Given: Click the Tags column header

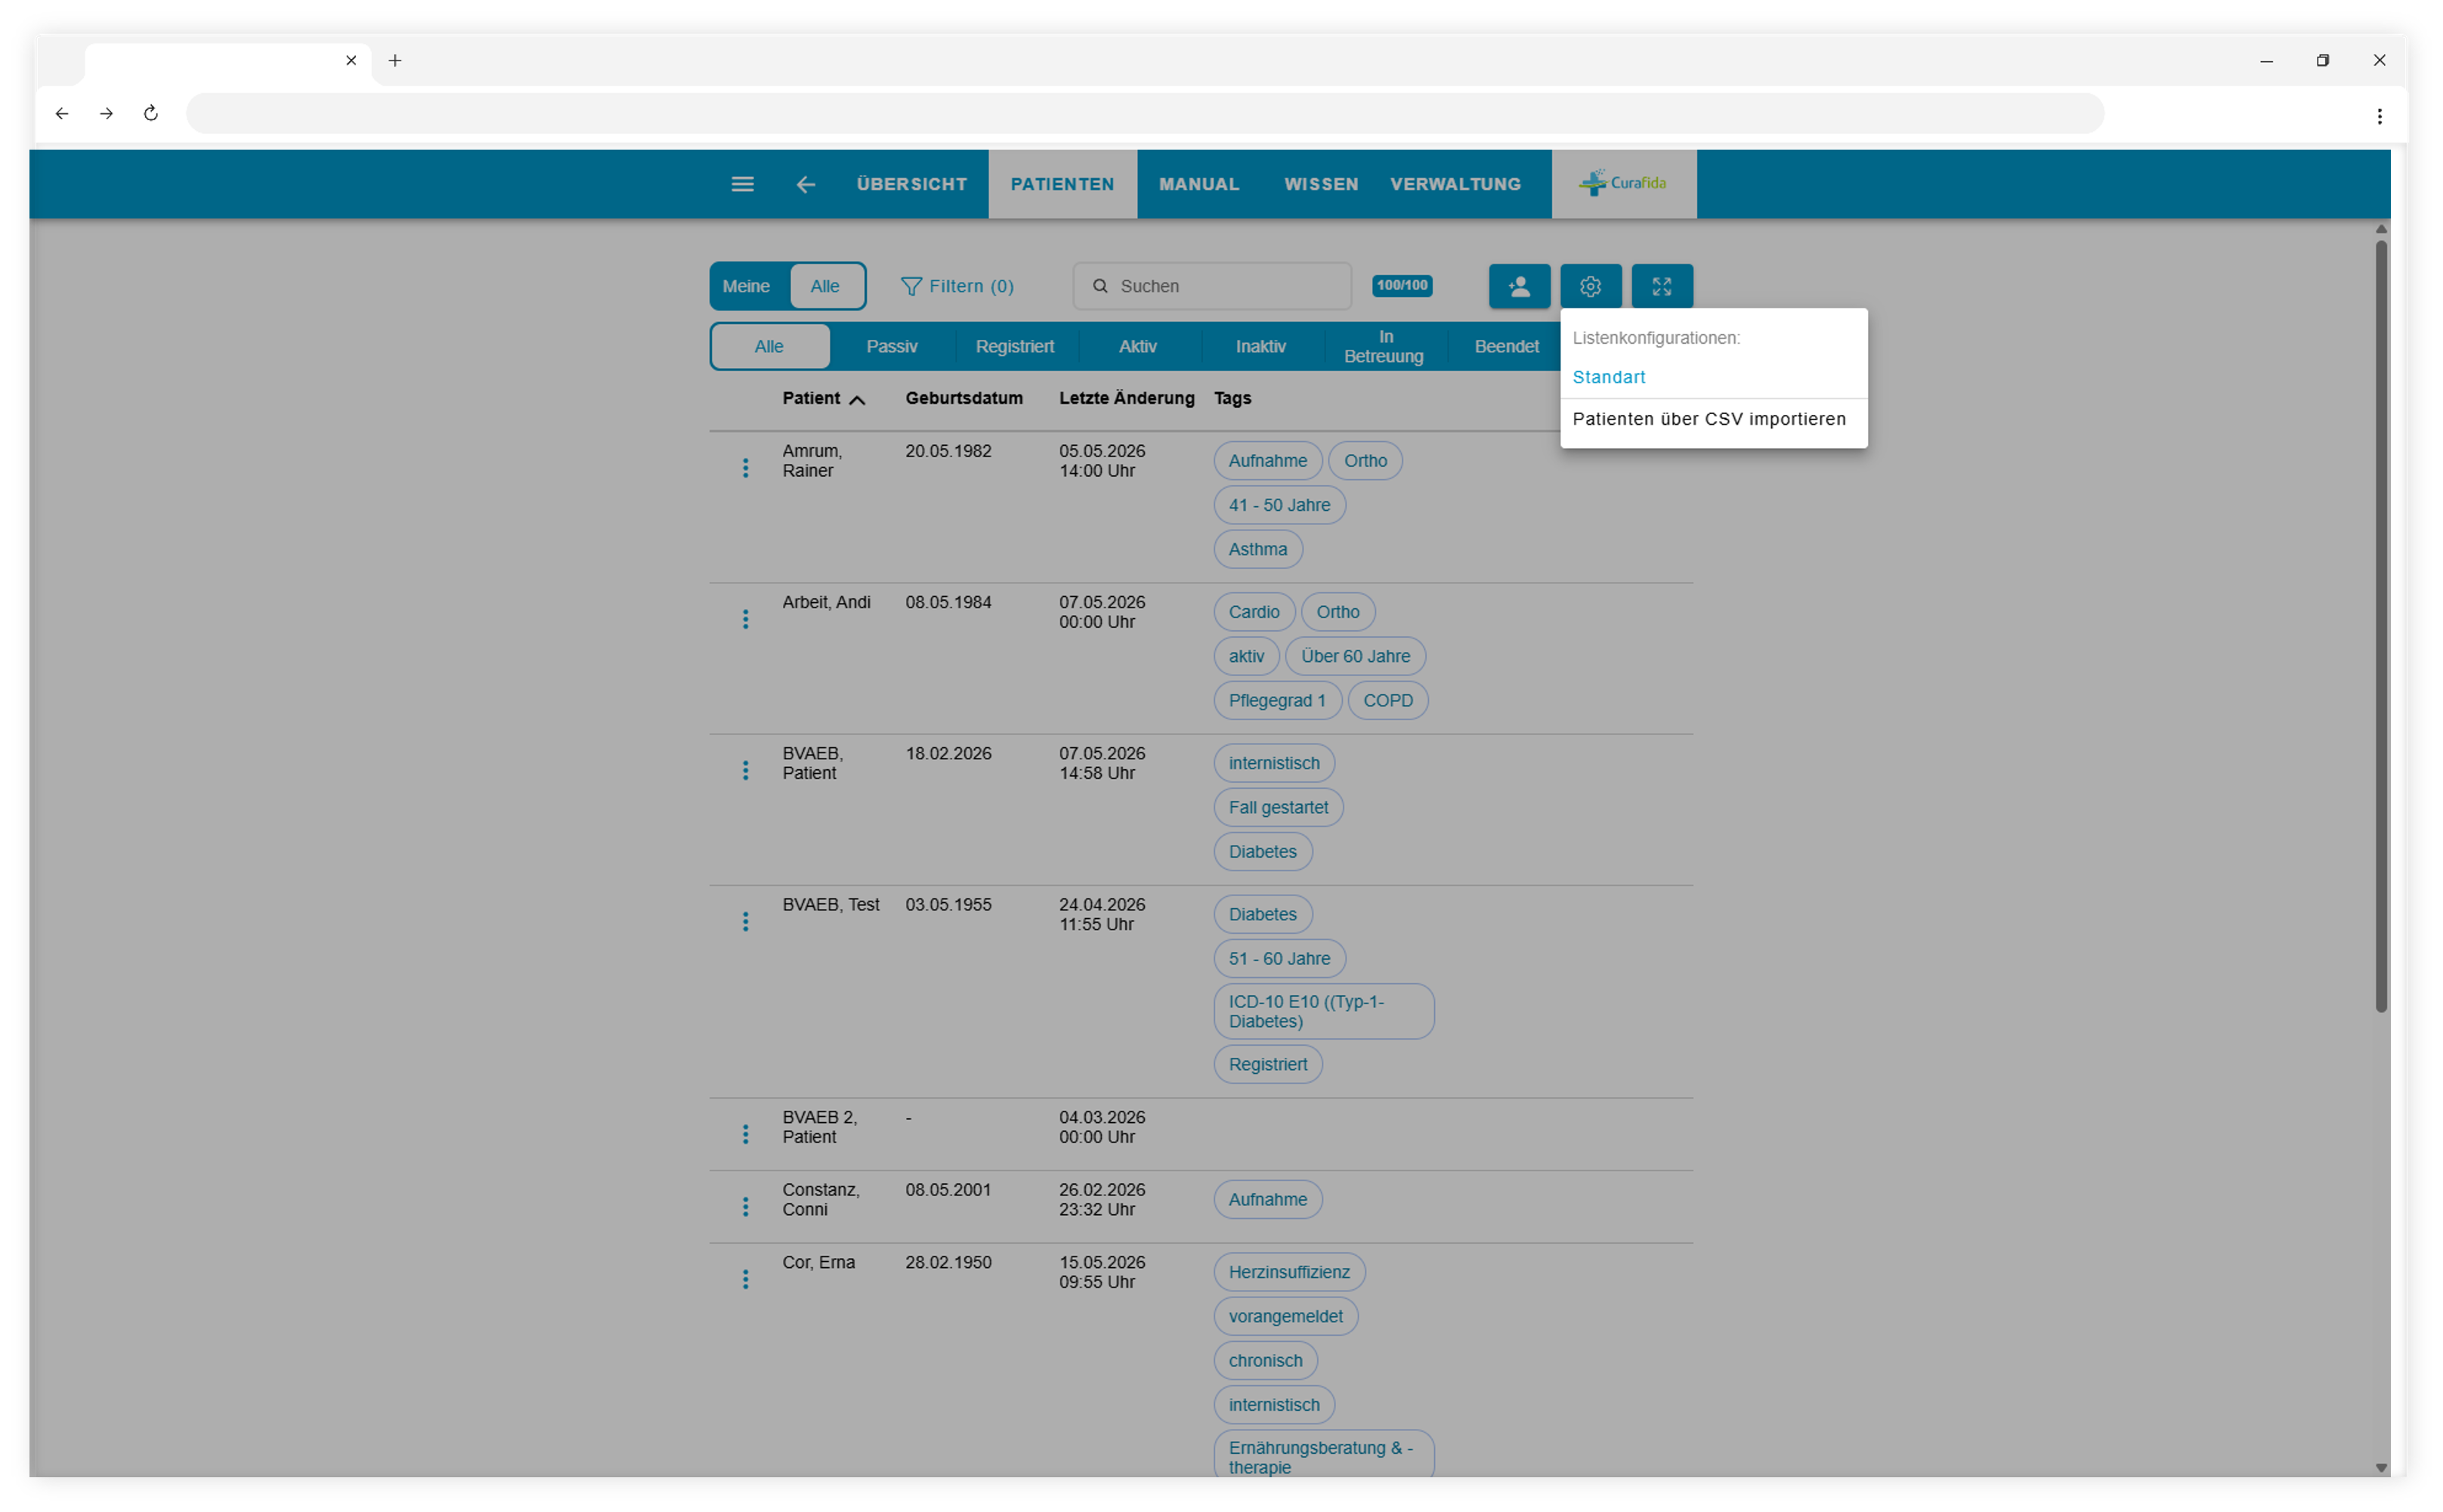Looking at the screenshot, I should point(1232,398).
